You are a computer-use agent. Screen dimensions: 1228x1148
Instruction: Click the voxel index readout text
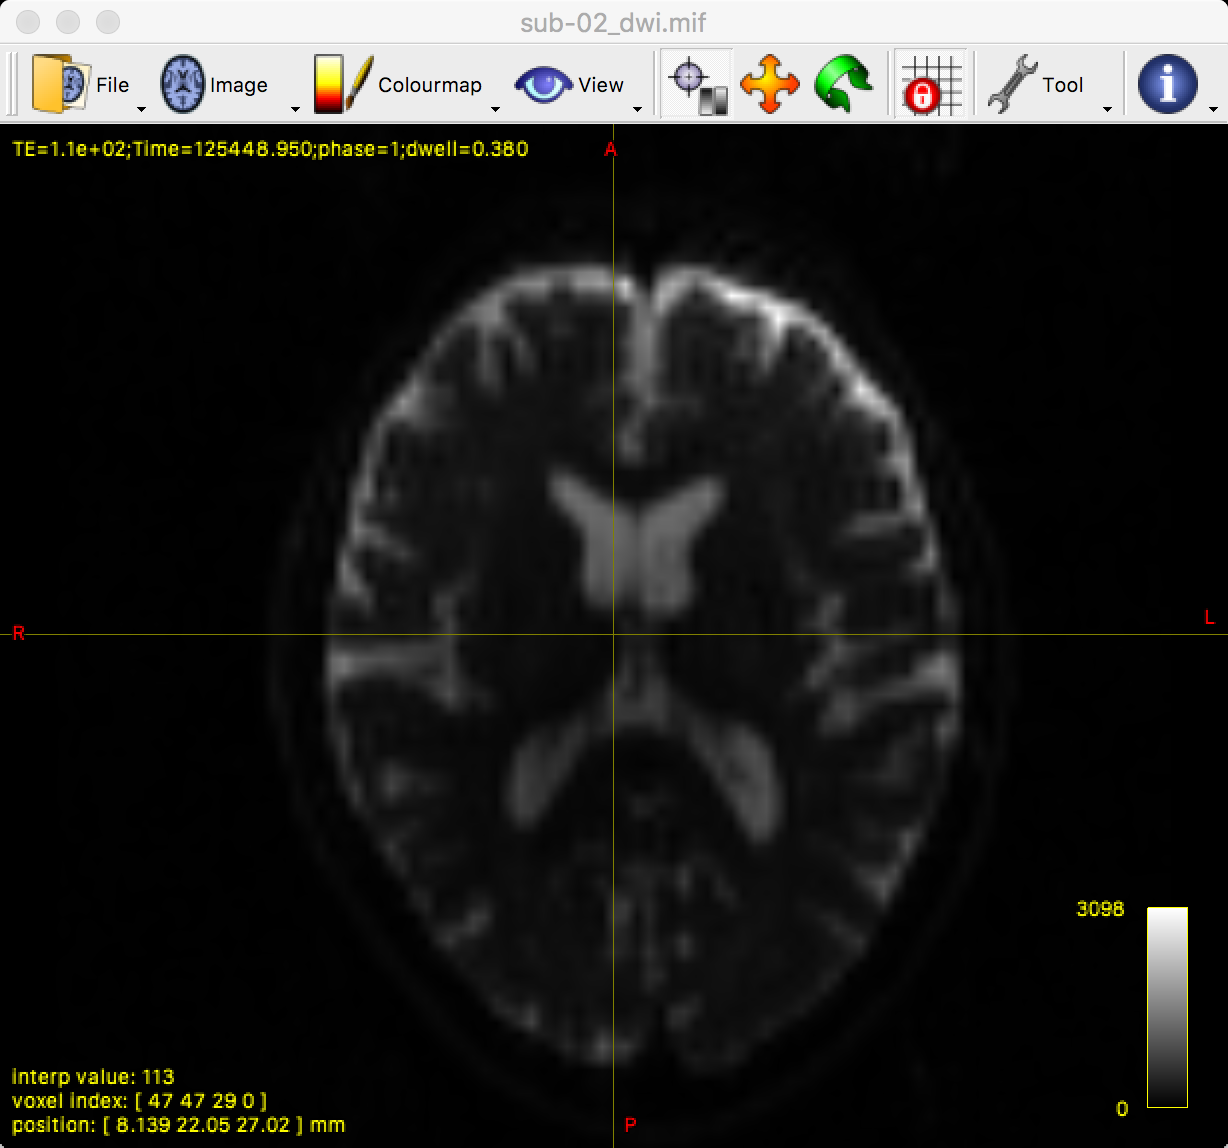[139, 1101]
